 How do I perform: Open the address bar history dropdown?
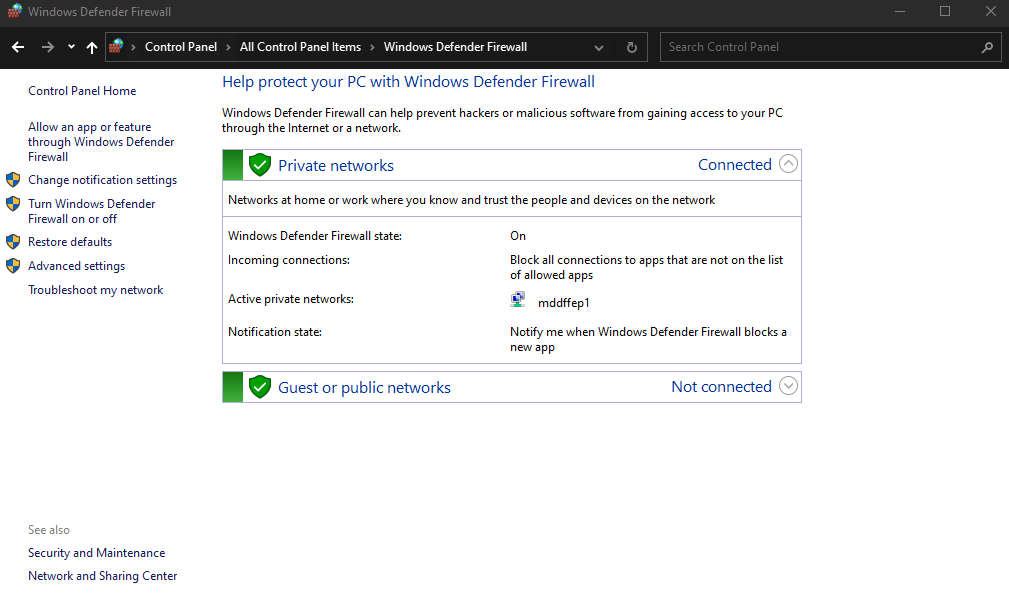pos(598,48)
